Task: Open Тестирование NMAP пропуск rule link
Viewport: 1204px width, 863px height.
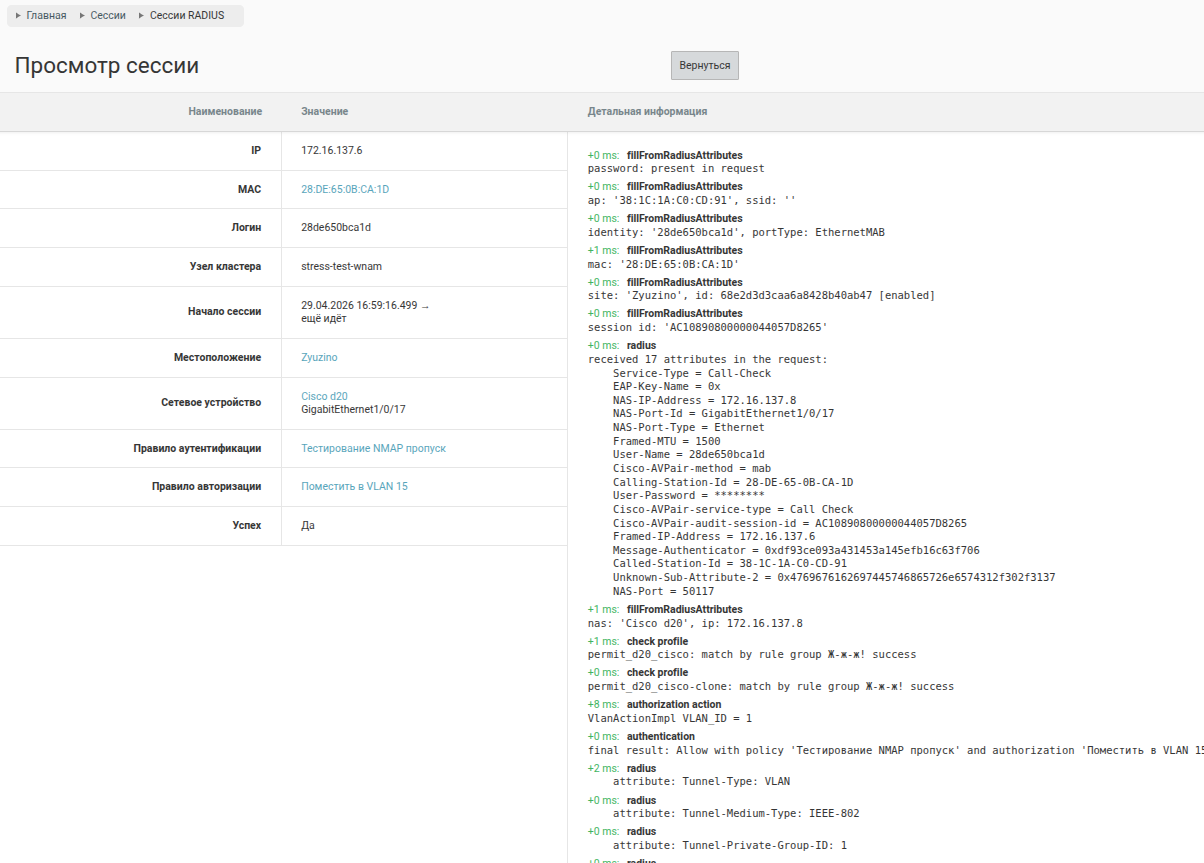Action: (374, 448)
